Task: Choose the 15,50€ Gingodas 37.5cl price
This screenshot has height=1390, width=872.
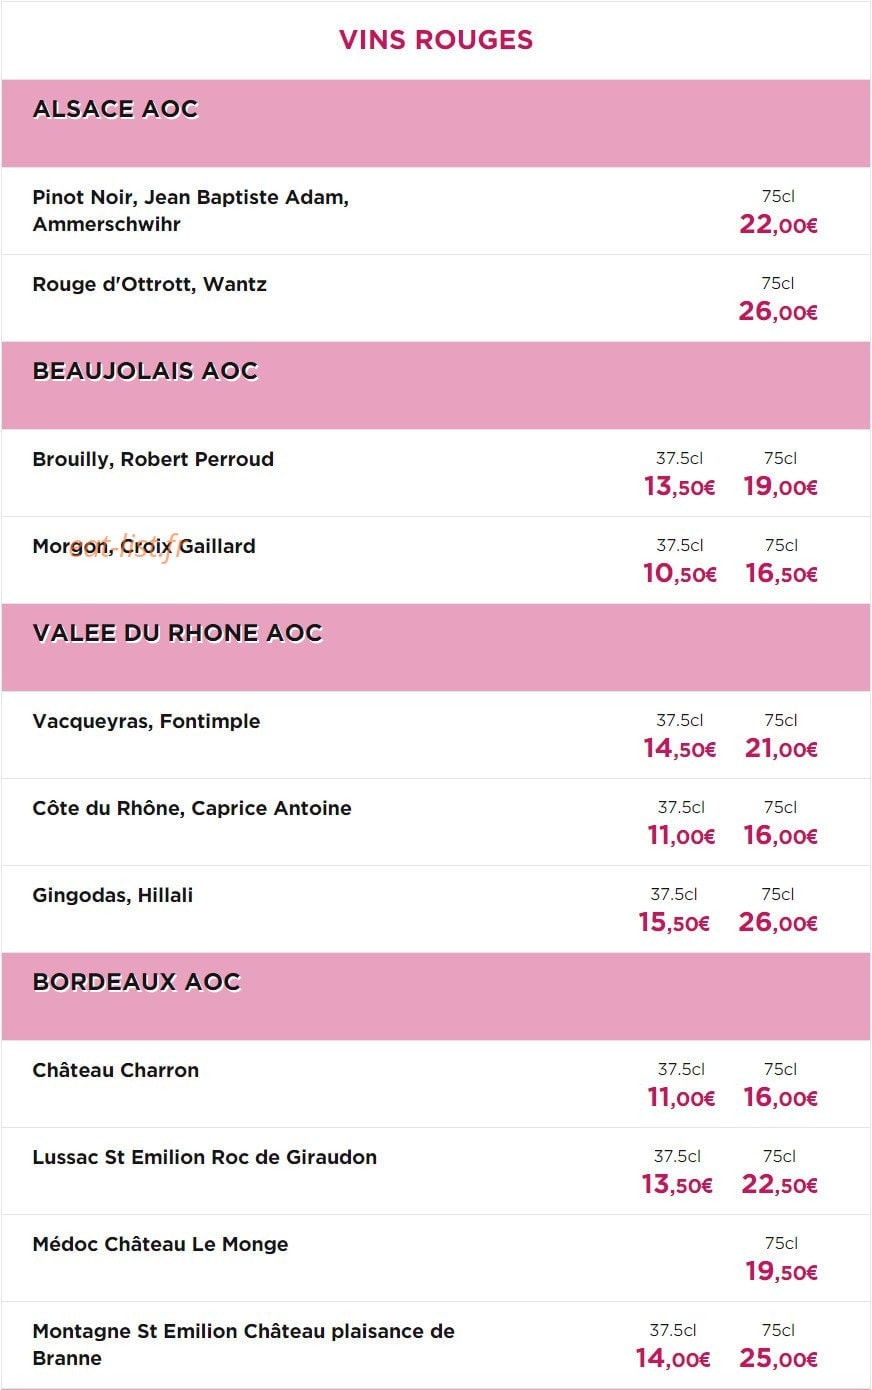Action: (675, 923)
